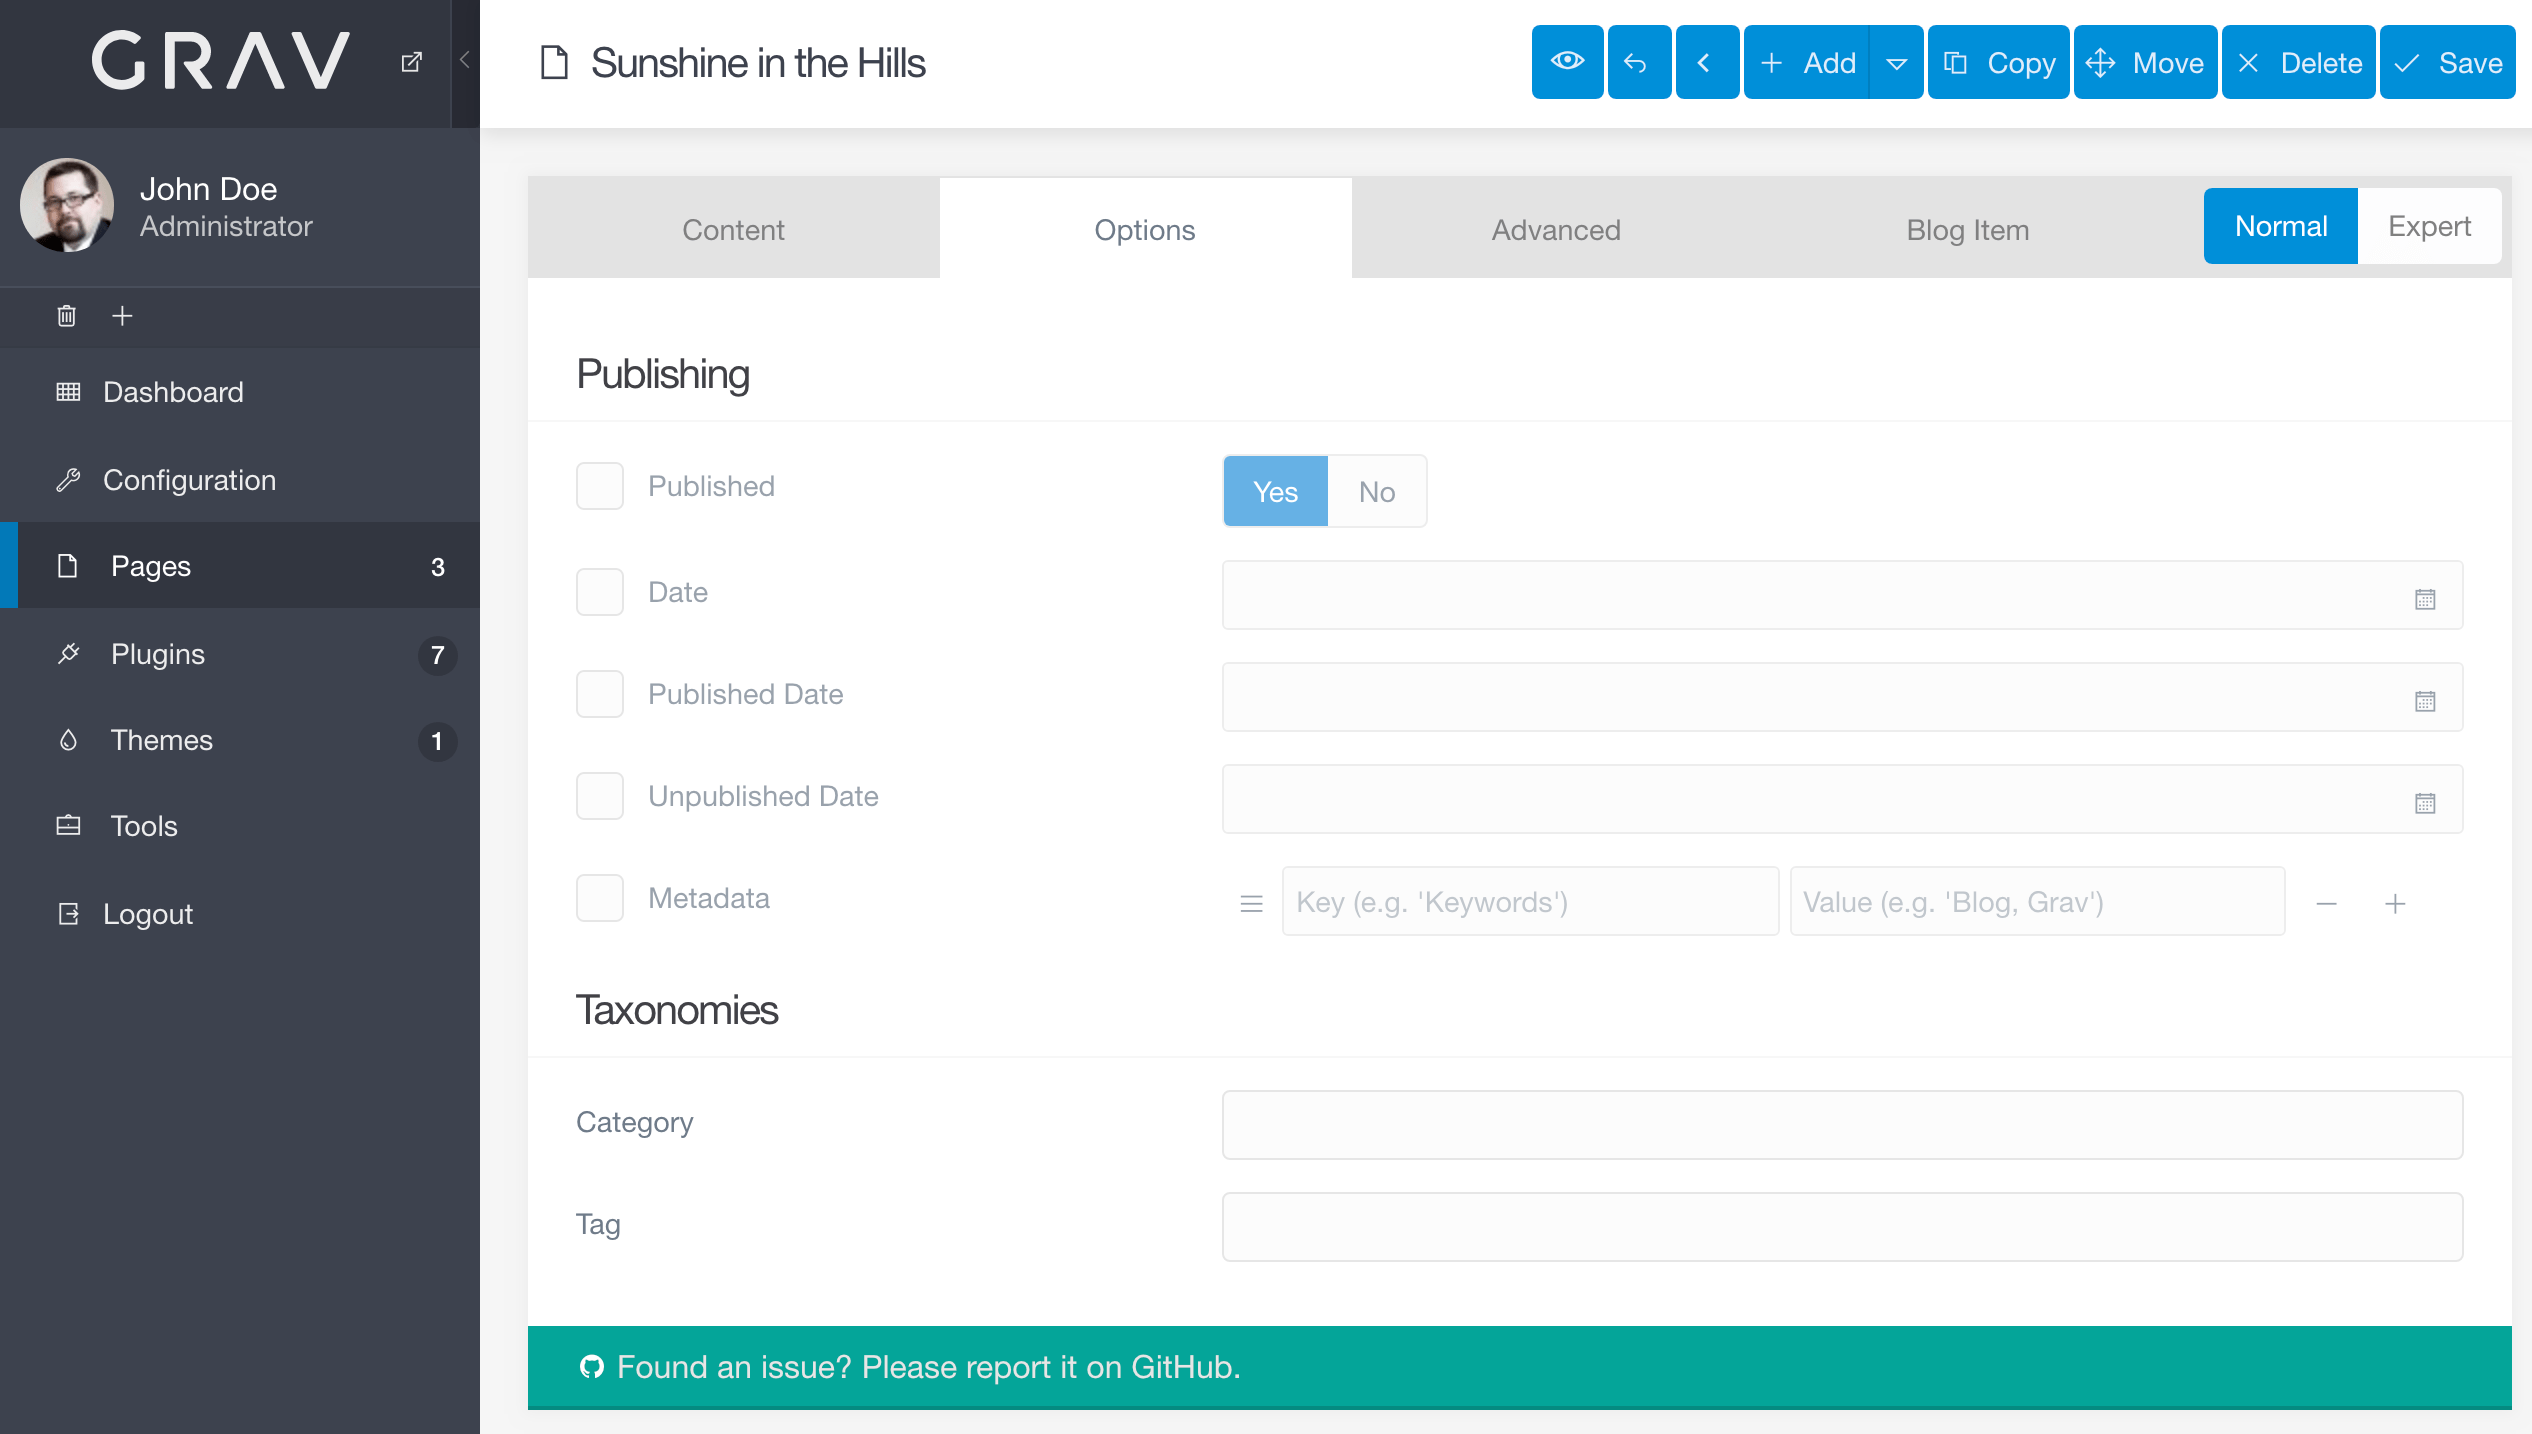The height and width of the screenshot is (1434, 2532).
Task: Open the page preview eye icon
Action: (x=1567, y=62)
